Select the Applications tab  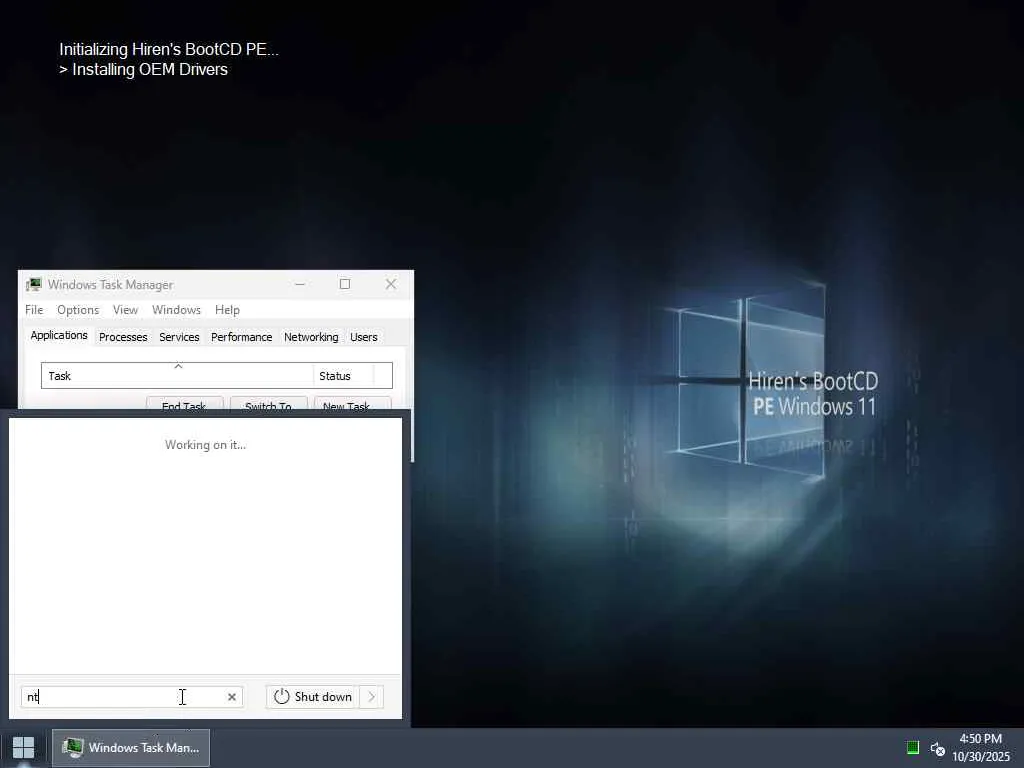59,335
